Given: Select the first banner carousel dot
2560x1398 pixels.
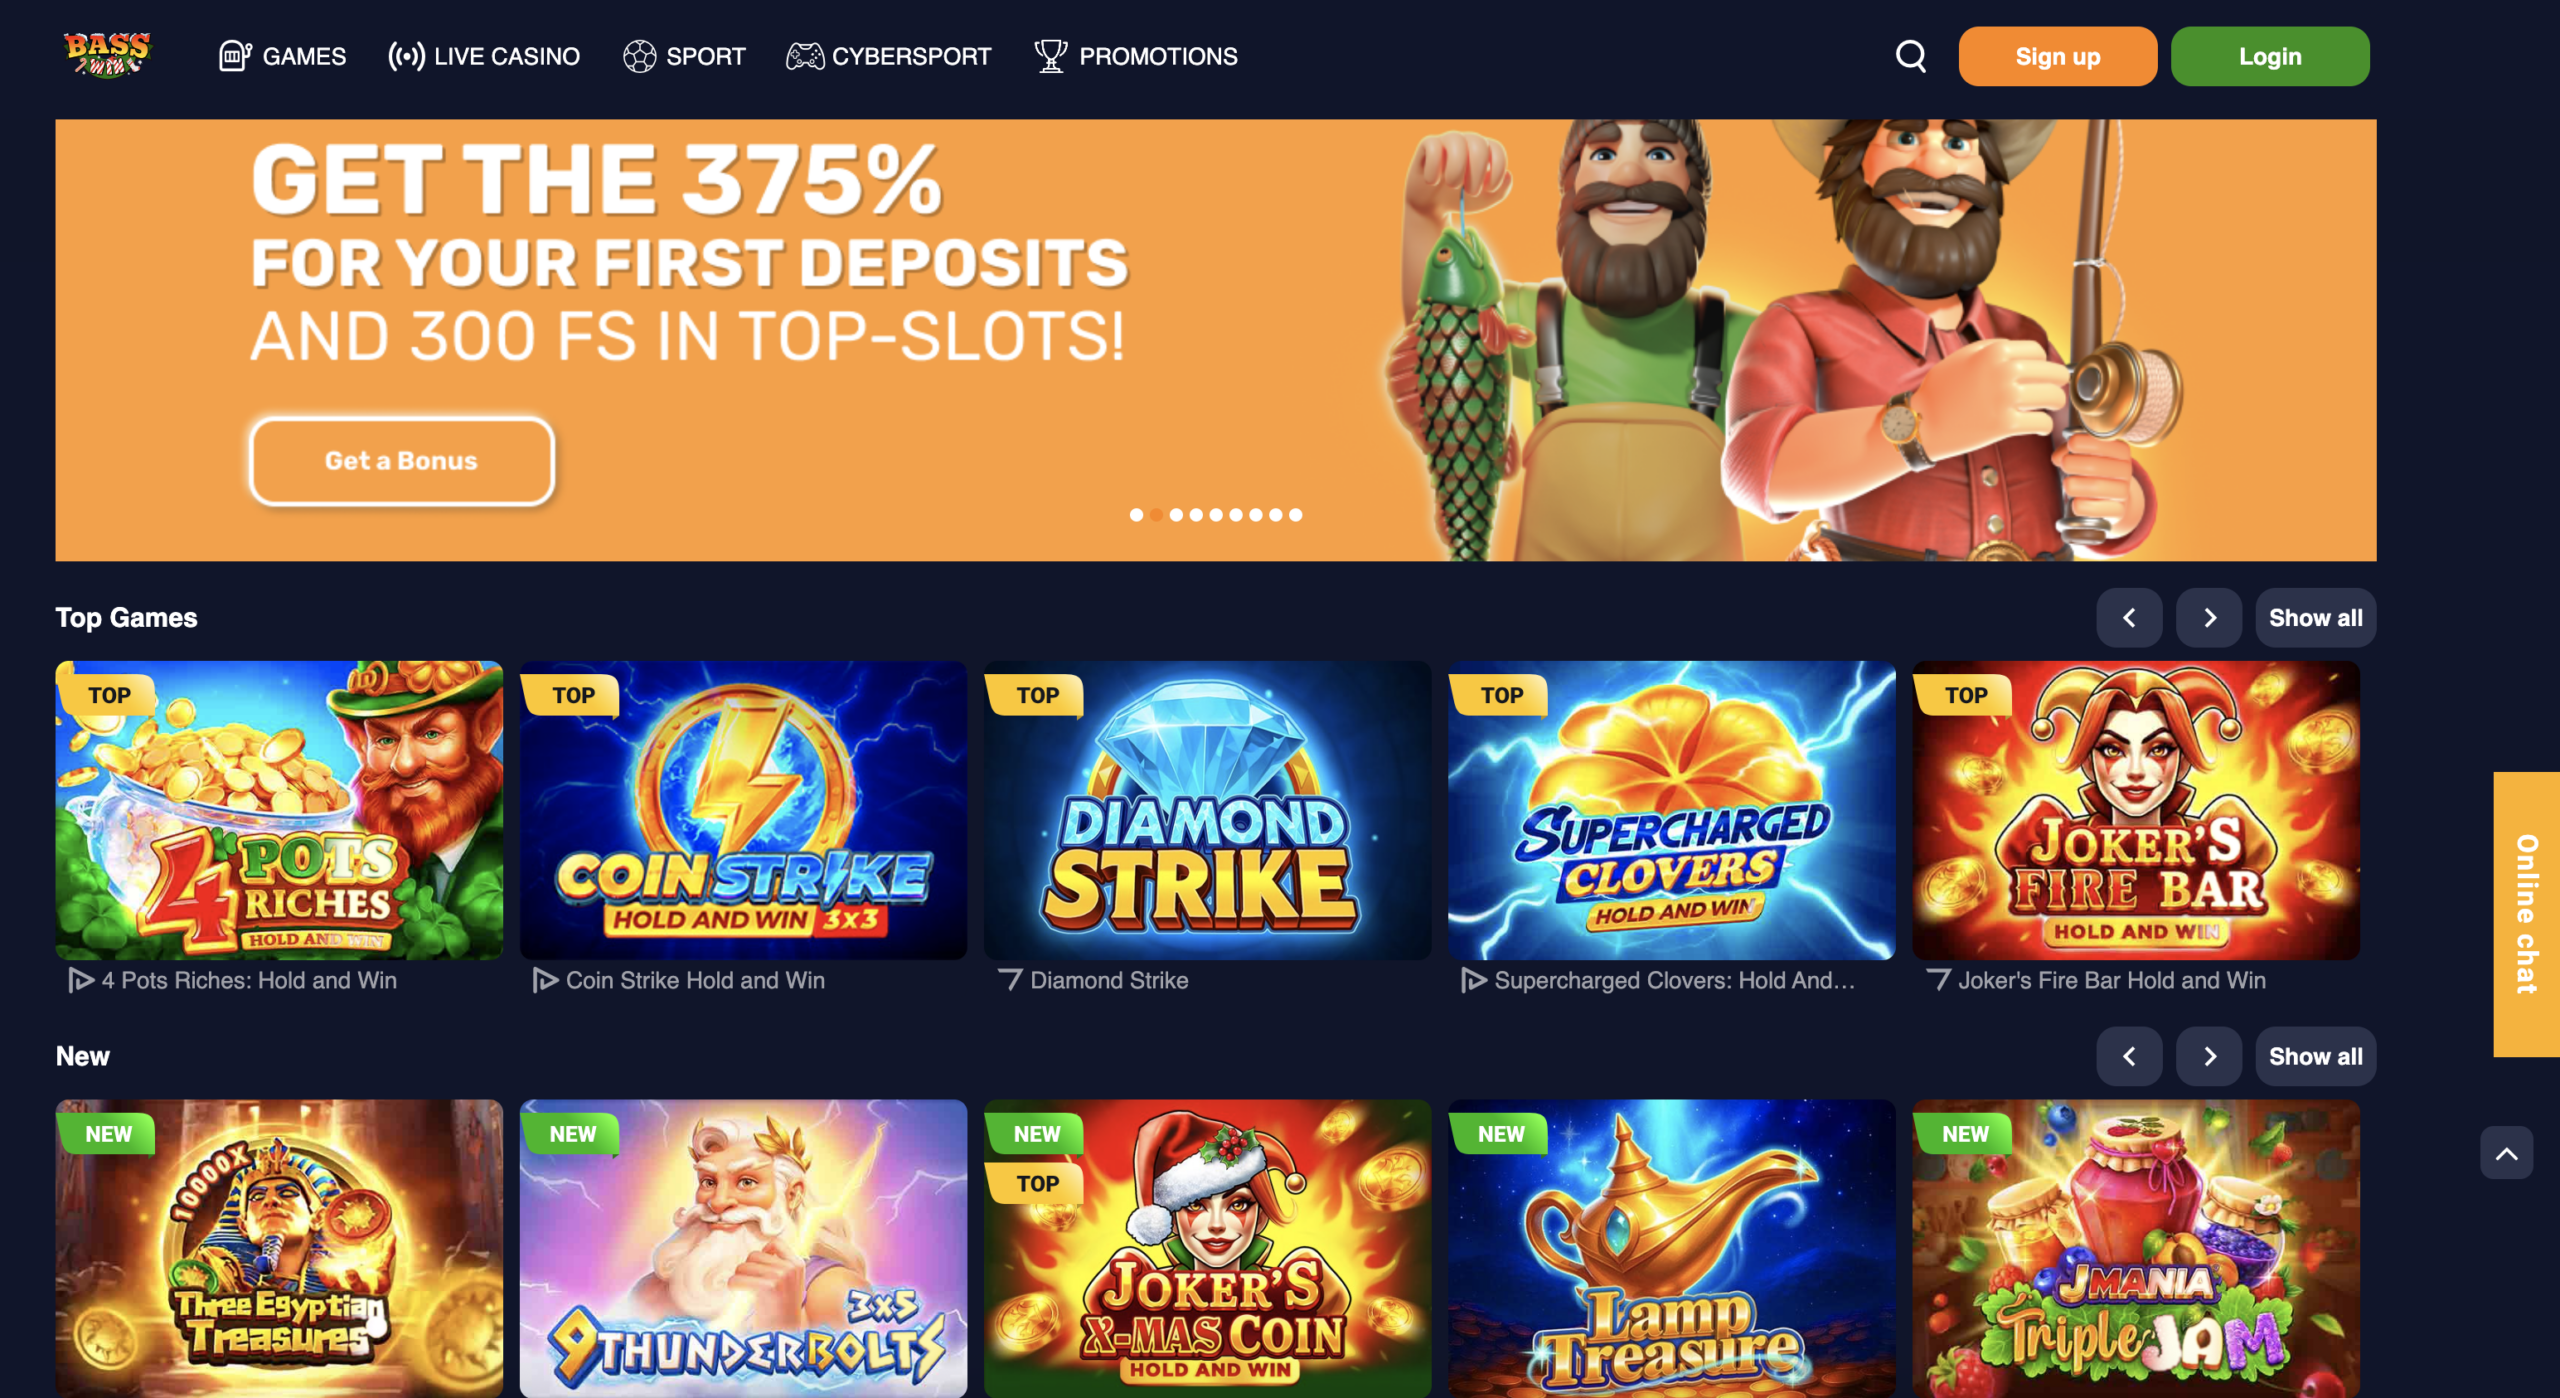Looking at the screenshot, I should (1136, 515).
